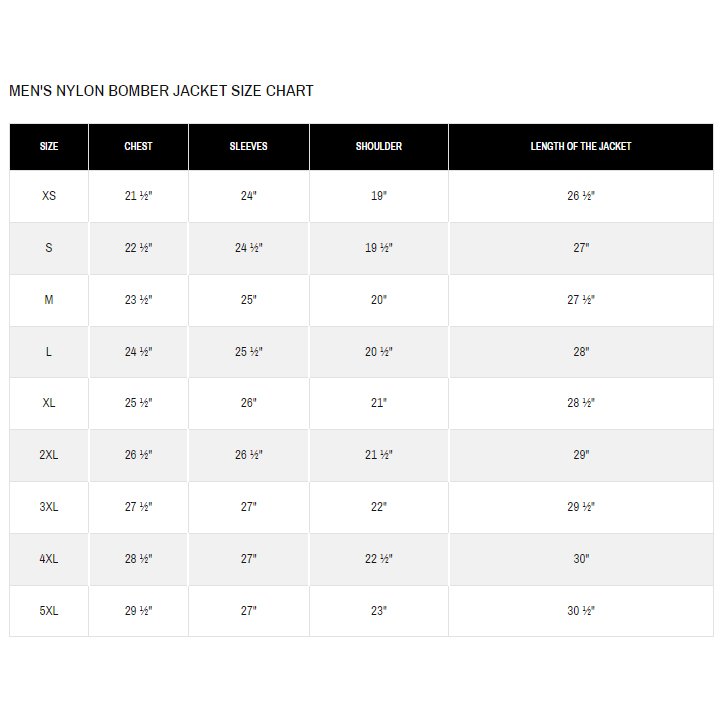Image resolution: width=721 pixels, height=721 pixels.
Task: Select the S size row label
Action: [x=49, y=248]
